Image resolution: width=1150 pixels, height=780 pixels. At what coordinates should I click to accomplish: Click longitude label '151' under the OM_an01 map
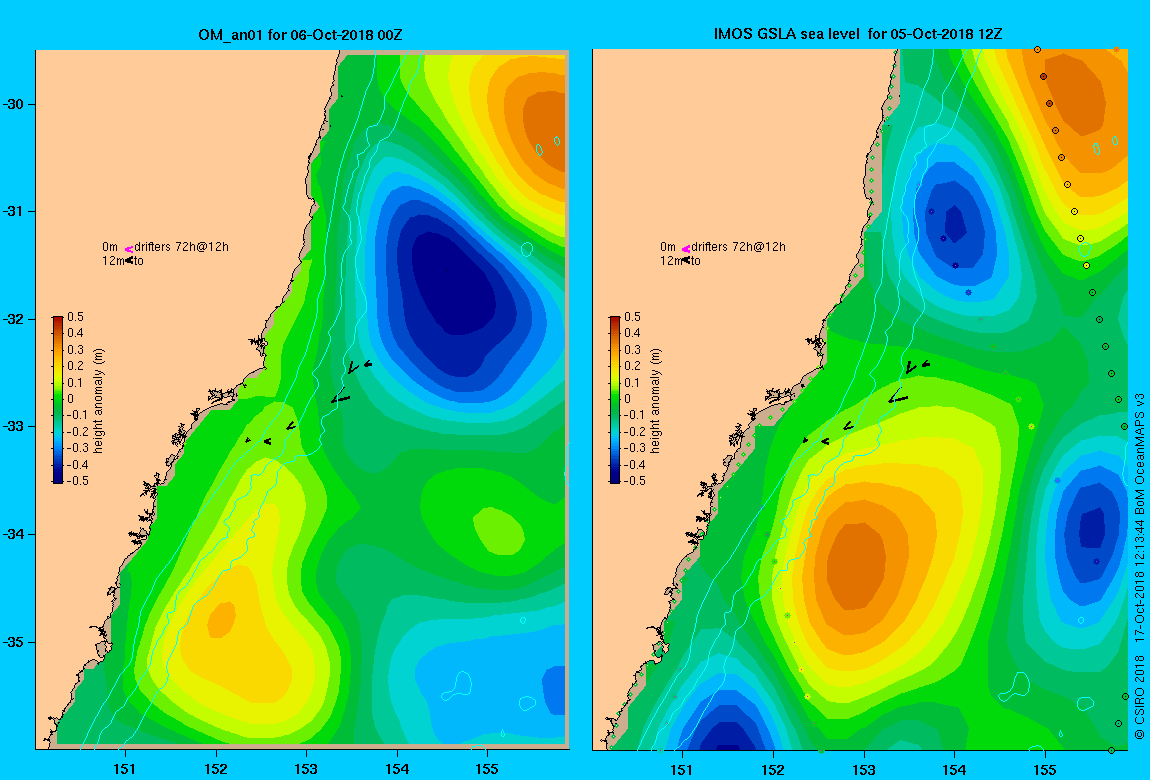(125, 769)
